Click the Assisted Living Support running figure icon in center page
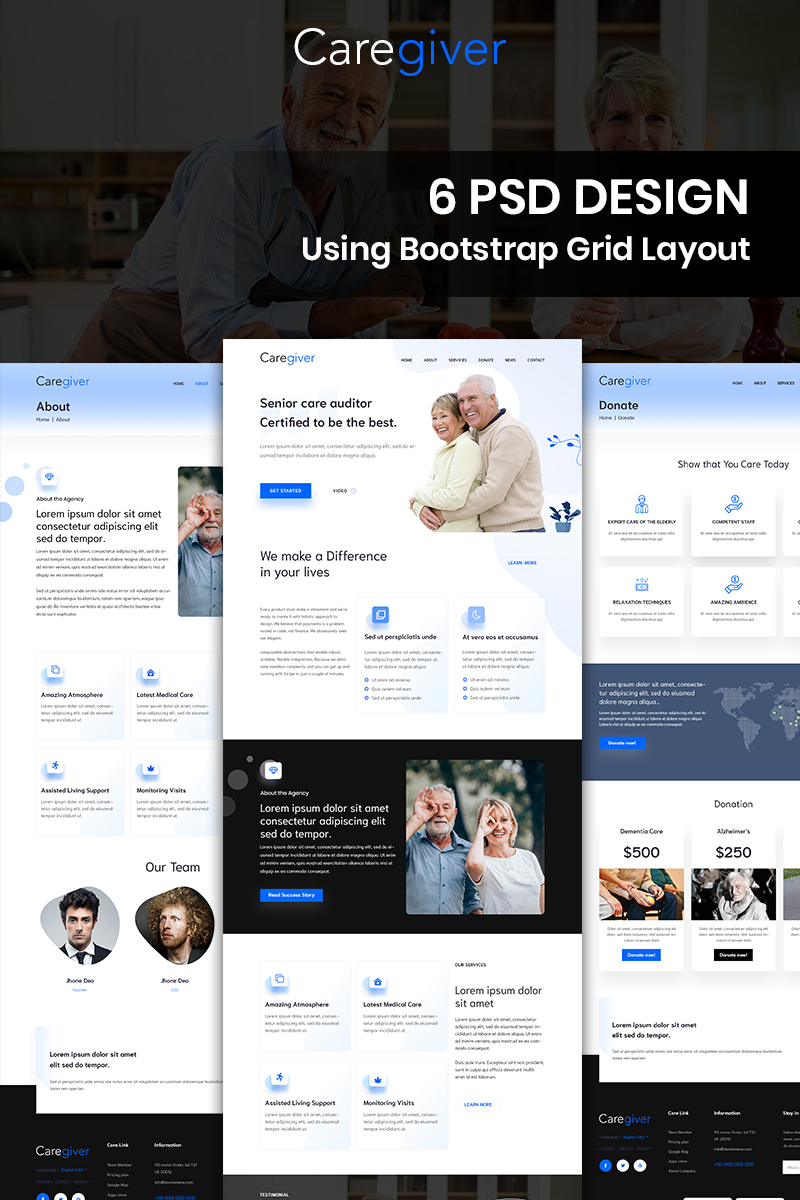The height and width of the screenshot is (1200, 800). click(x=279, y=1078)
